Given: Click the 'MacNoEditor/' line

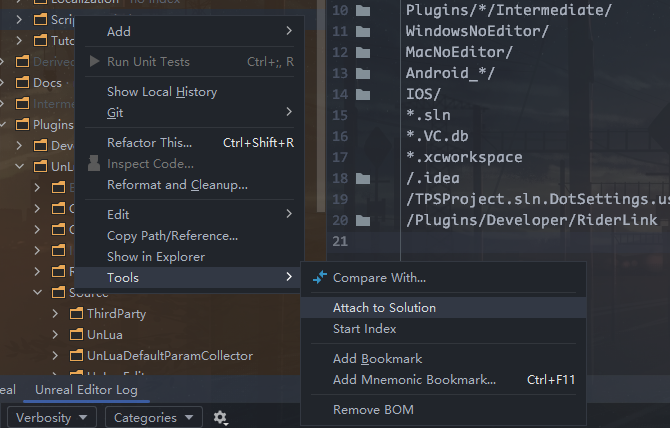Looking at the screenshot, I should pos(459,52).
